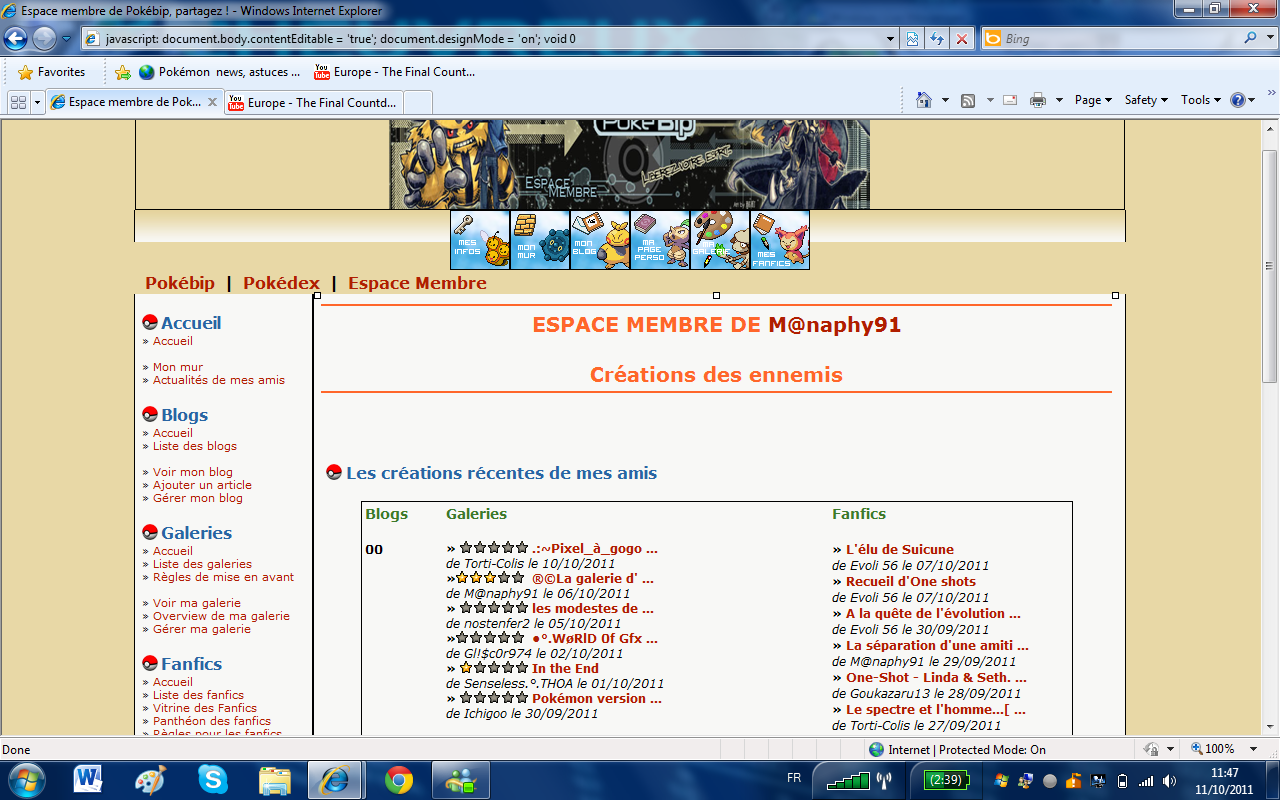The image size is (1280, 800).
Task: Expand recent pages dropdown next to Forward
Action: pos(66,39)
